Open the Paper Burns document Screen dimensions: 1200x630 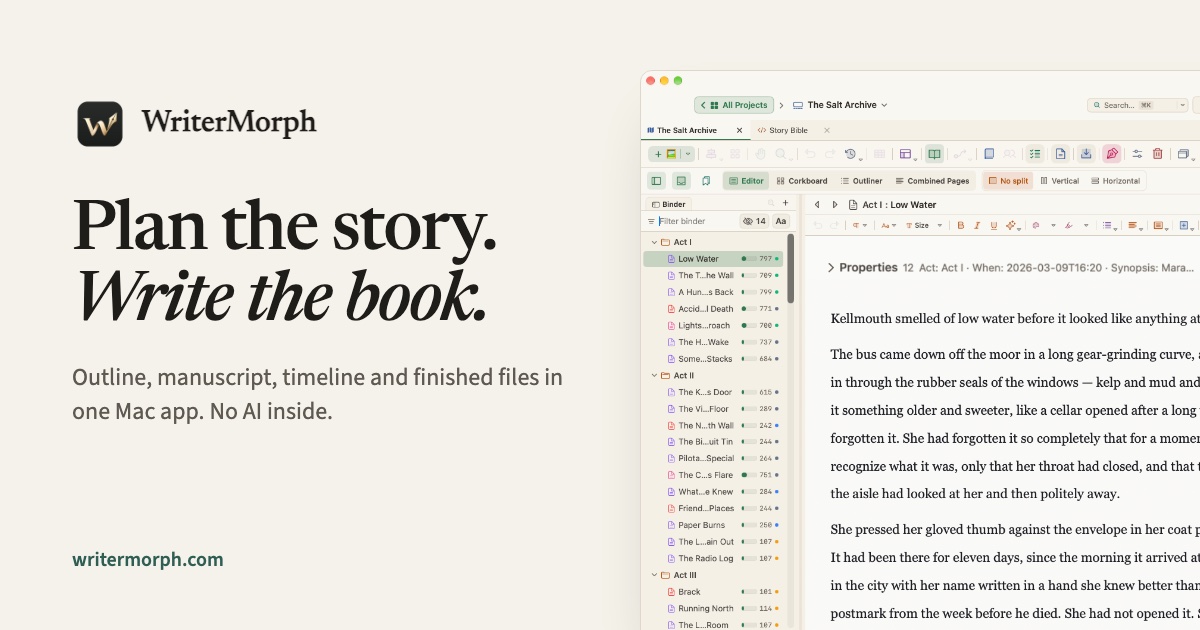point(703,525)
